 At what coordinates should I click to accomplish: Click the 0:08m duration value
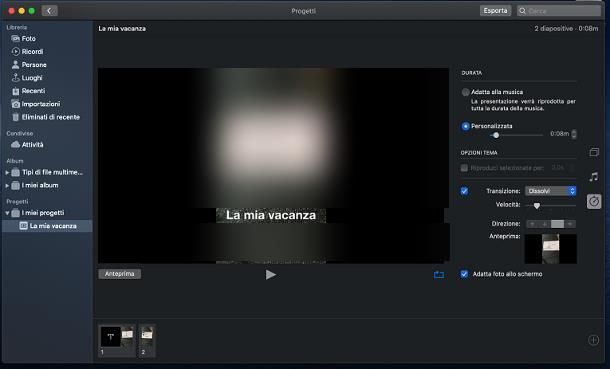[559, 134]
